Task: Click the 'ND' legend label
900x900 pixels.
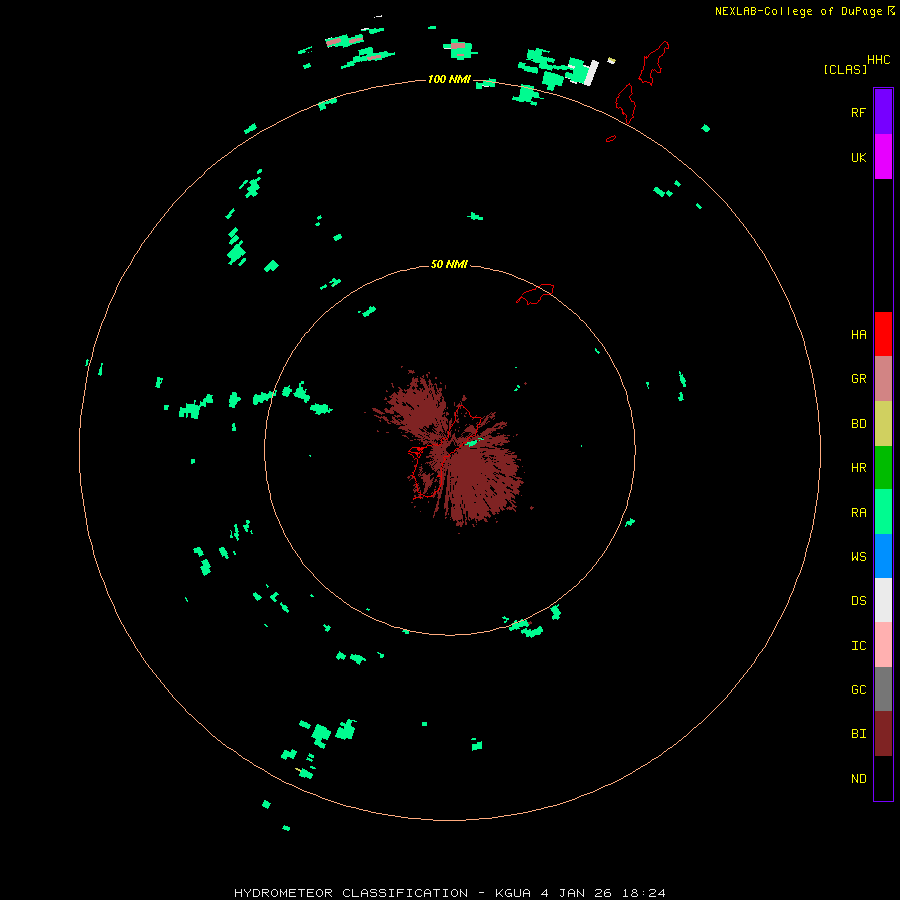Action: click(858, 779)
